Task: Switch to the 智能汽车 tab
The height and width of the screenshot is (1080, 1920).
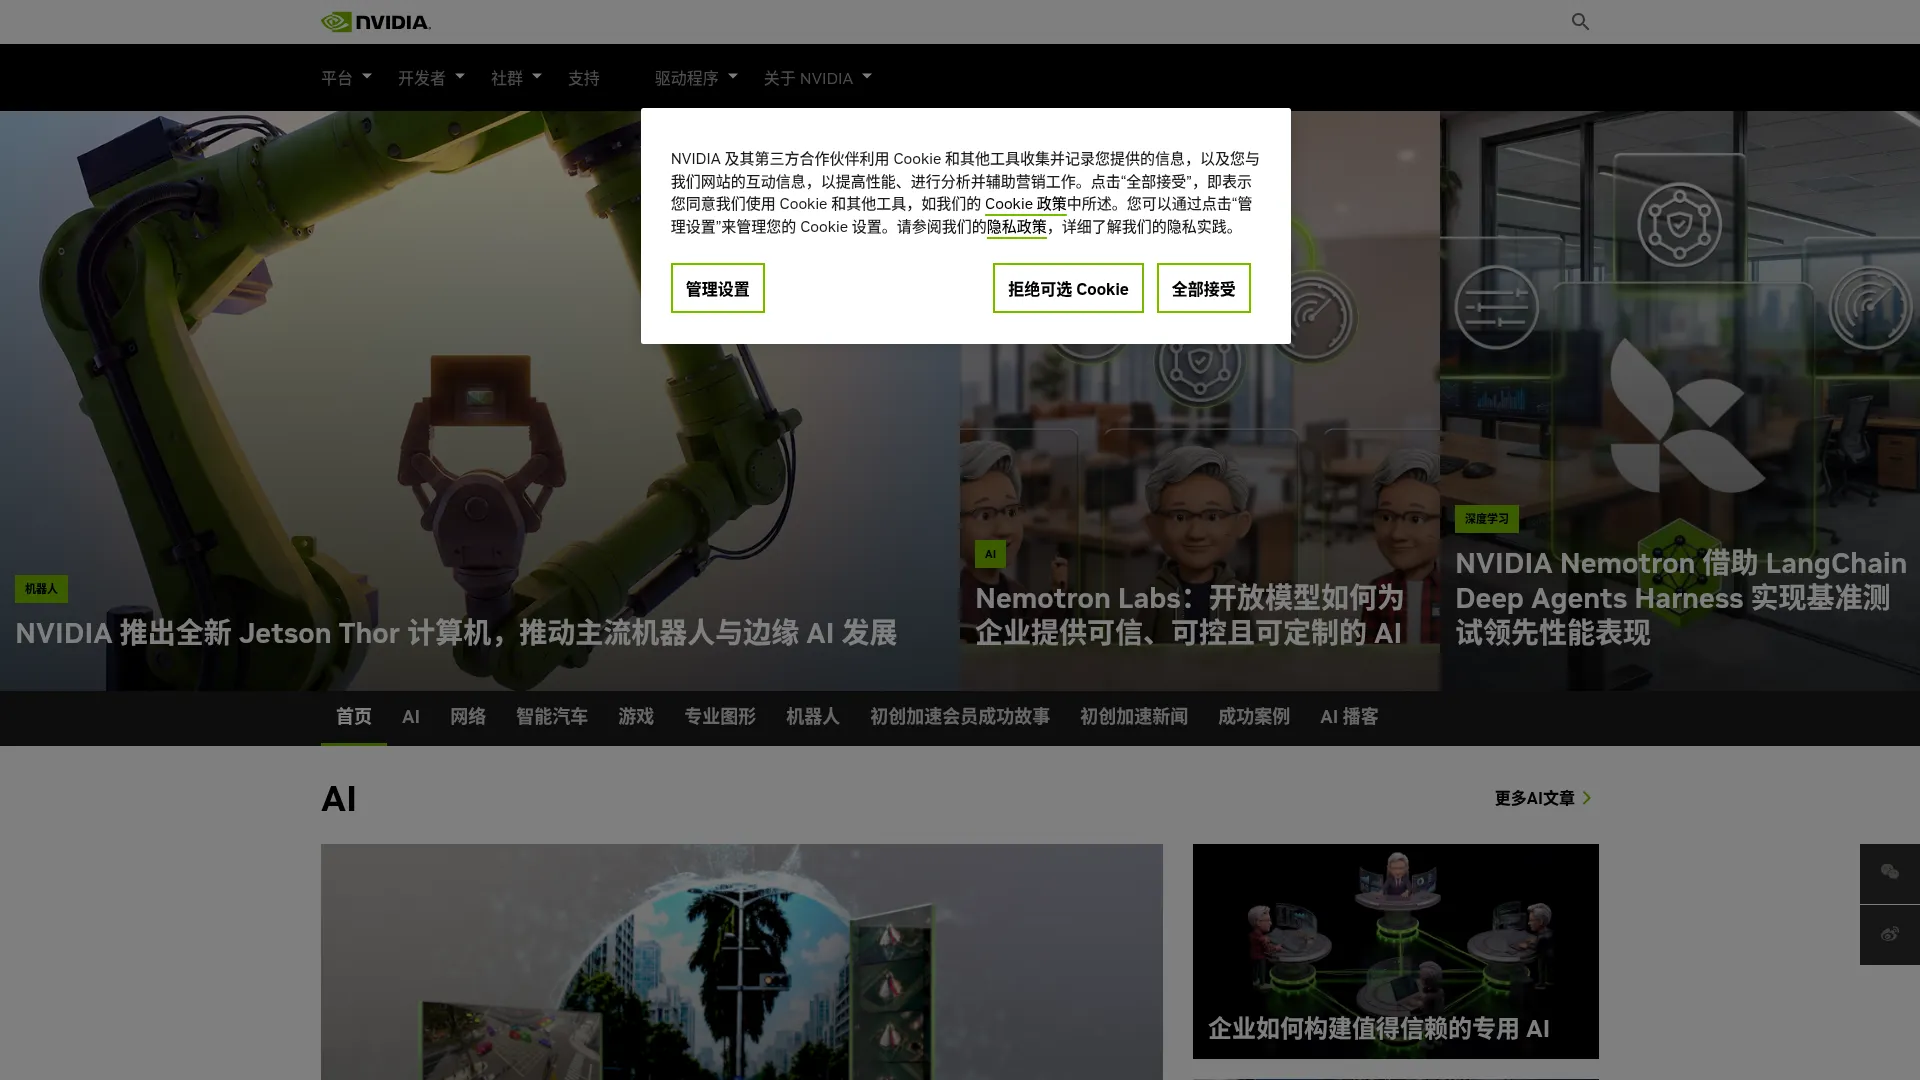Action: (x=552, y=717)
